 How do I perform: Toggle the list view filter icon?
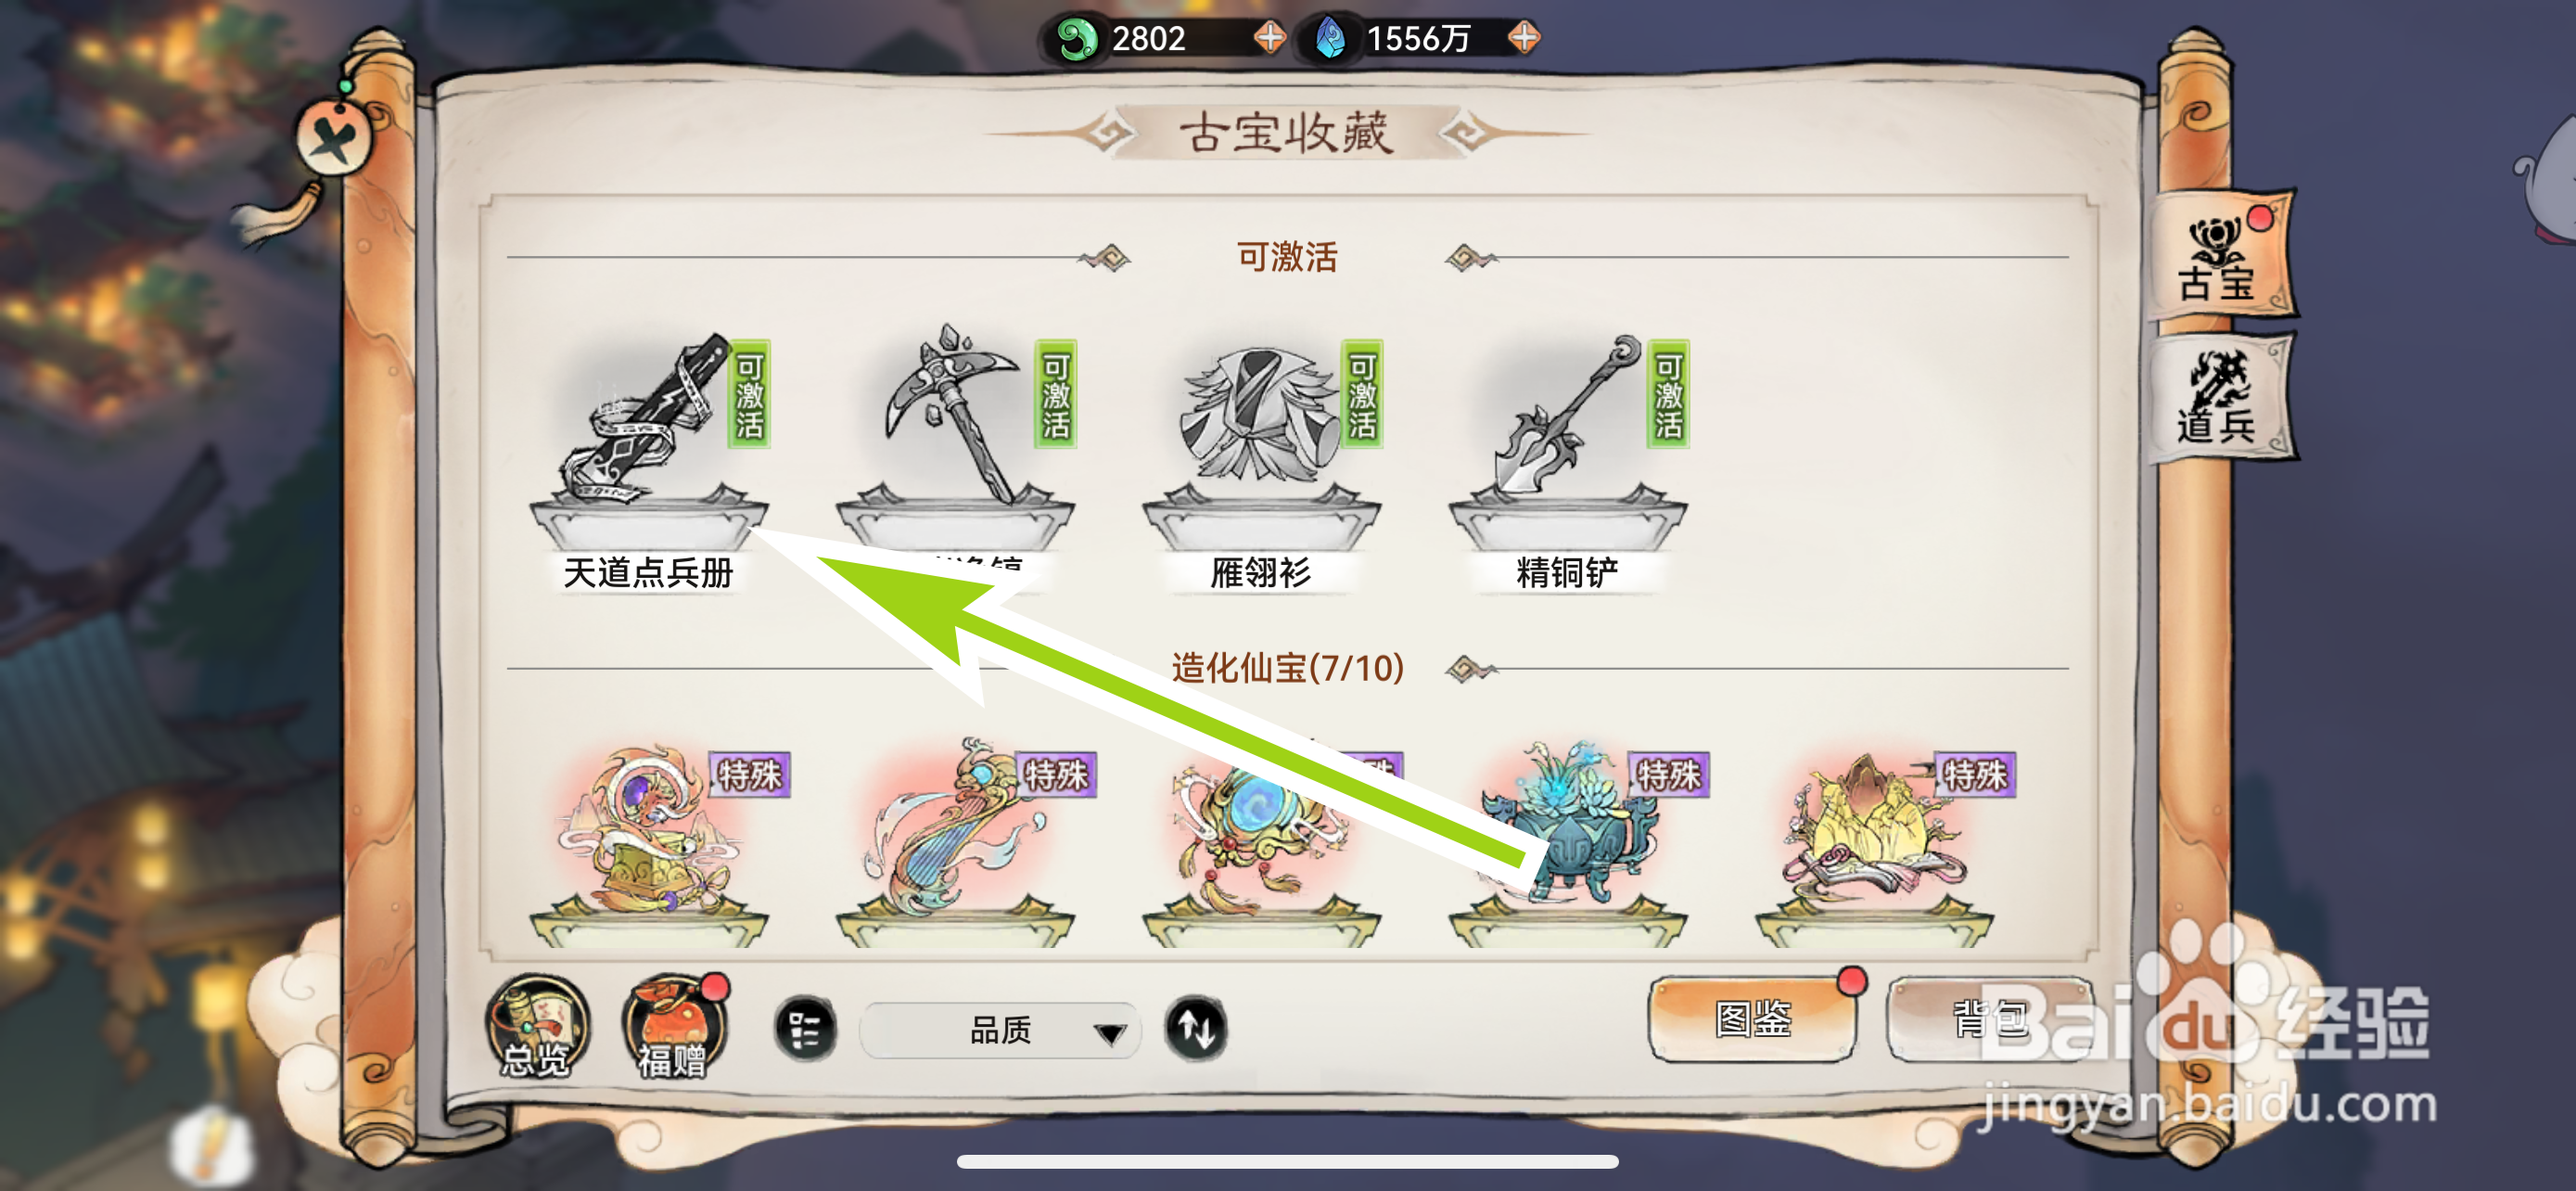pos(805,1028)
